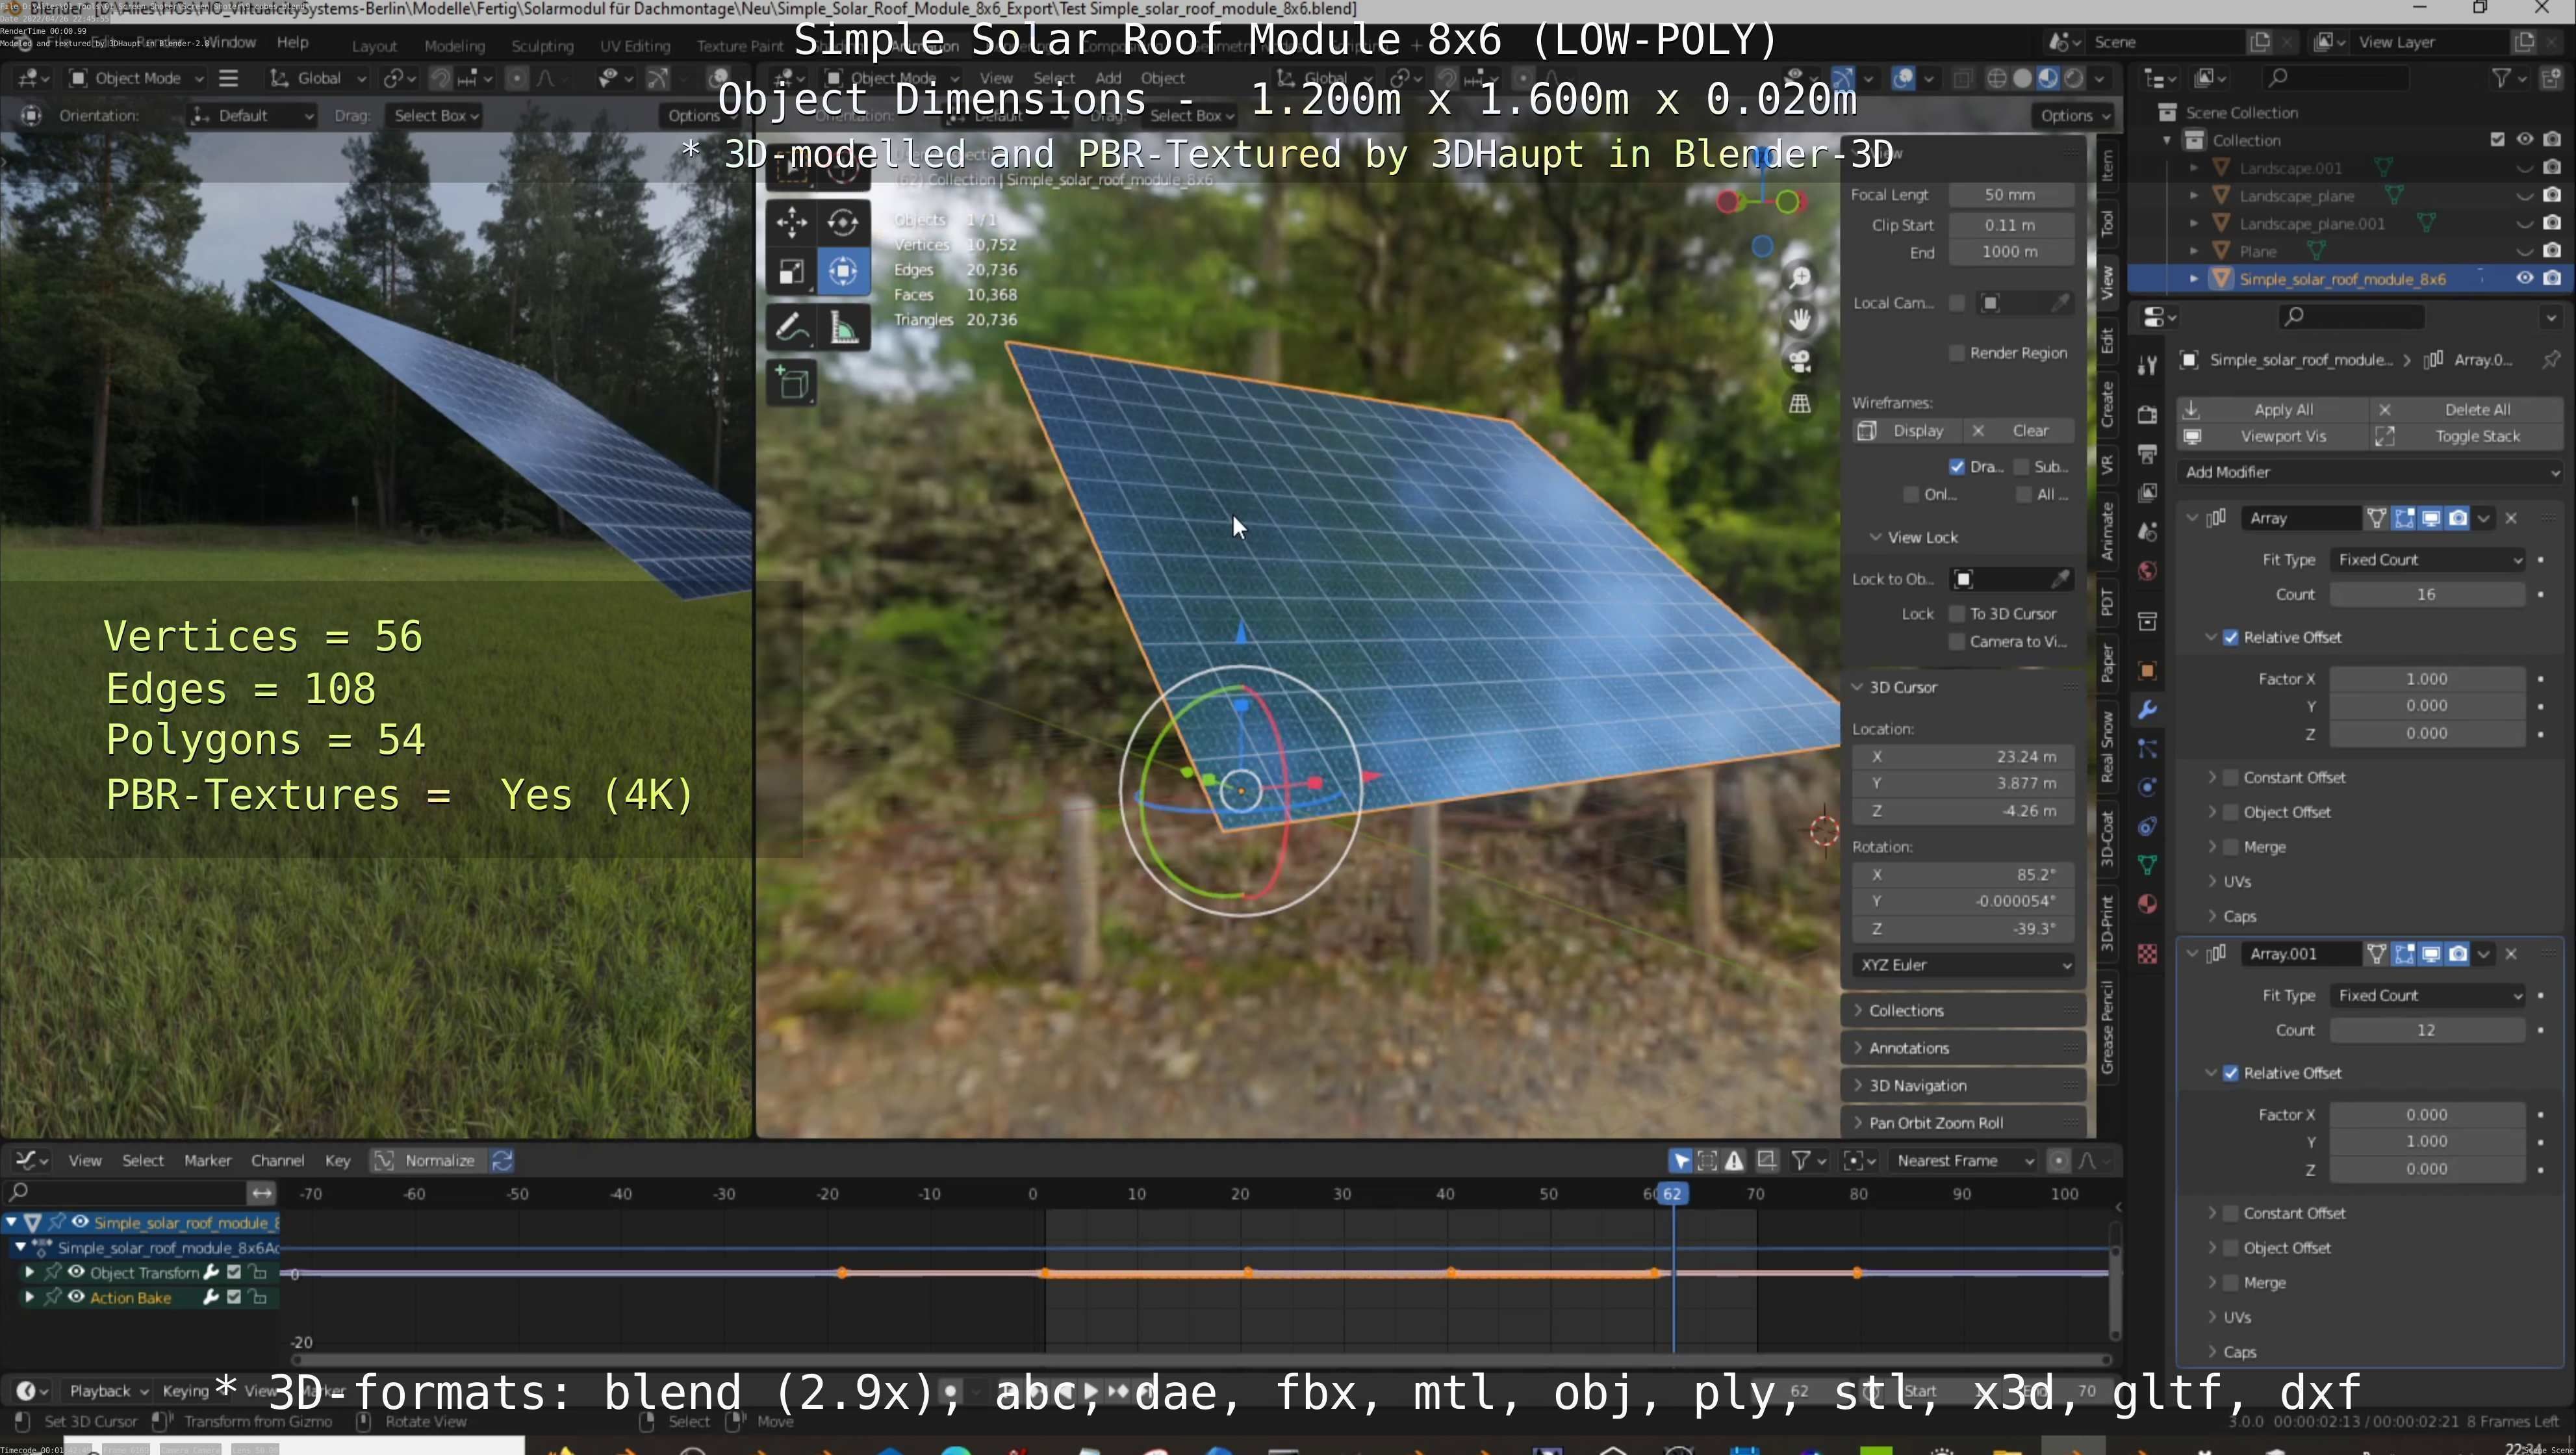Open the Channel menu in the graph editor
Viewport: 2576px width, 1455px height.
277,1161
